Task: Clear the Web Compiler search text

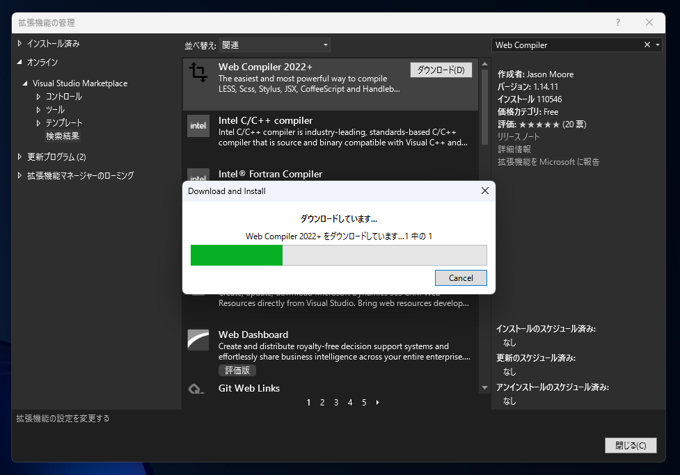Action: coord(647,45)
